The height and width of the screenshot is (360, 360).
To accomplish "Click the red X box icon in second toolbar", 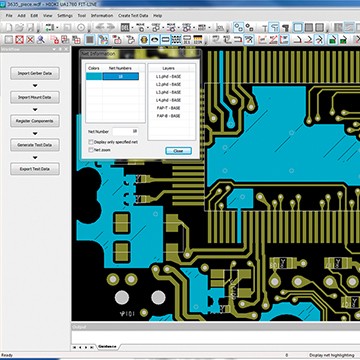I will 19,40.
